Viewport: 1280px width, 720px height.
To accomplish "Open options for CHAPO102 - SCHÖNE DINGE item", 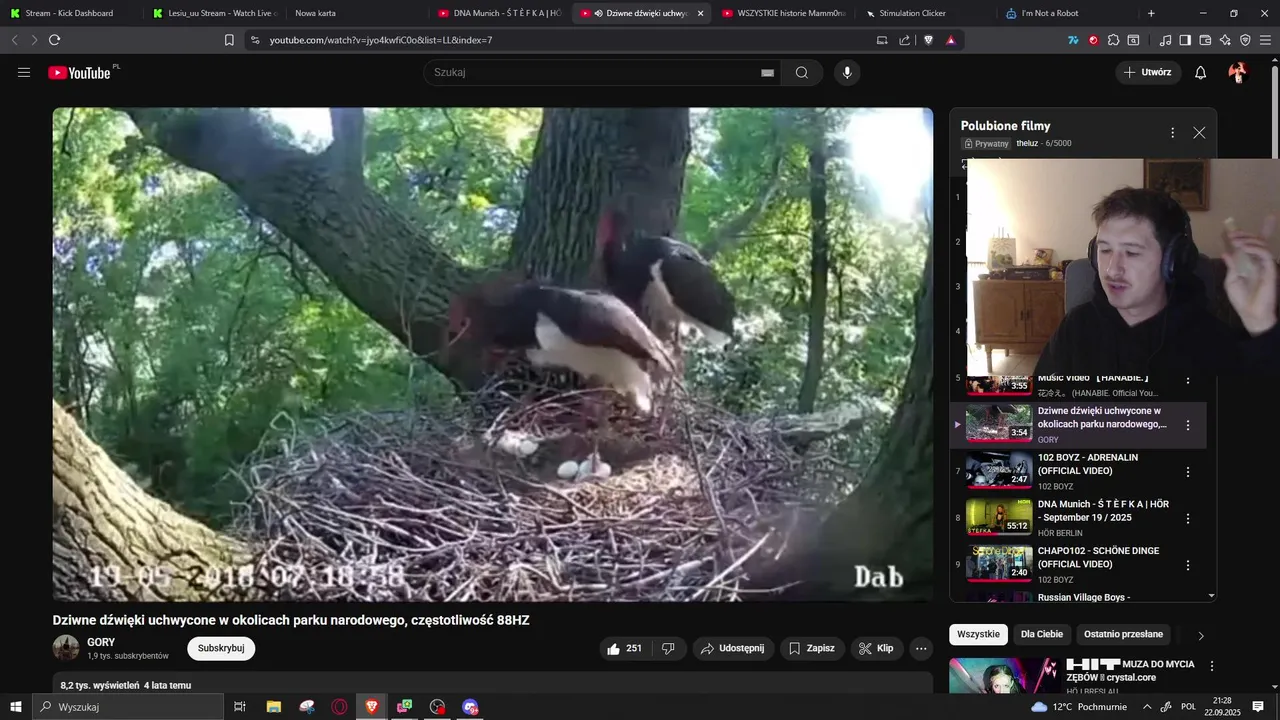I will pyautogui.click(x=1188, y=565).
